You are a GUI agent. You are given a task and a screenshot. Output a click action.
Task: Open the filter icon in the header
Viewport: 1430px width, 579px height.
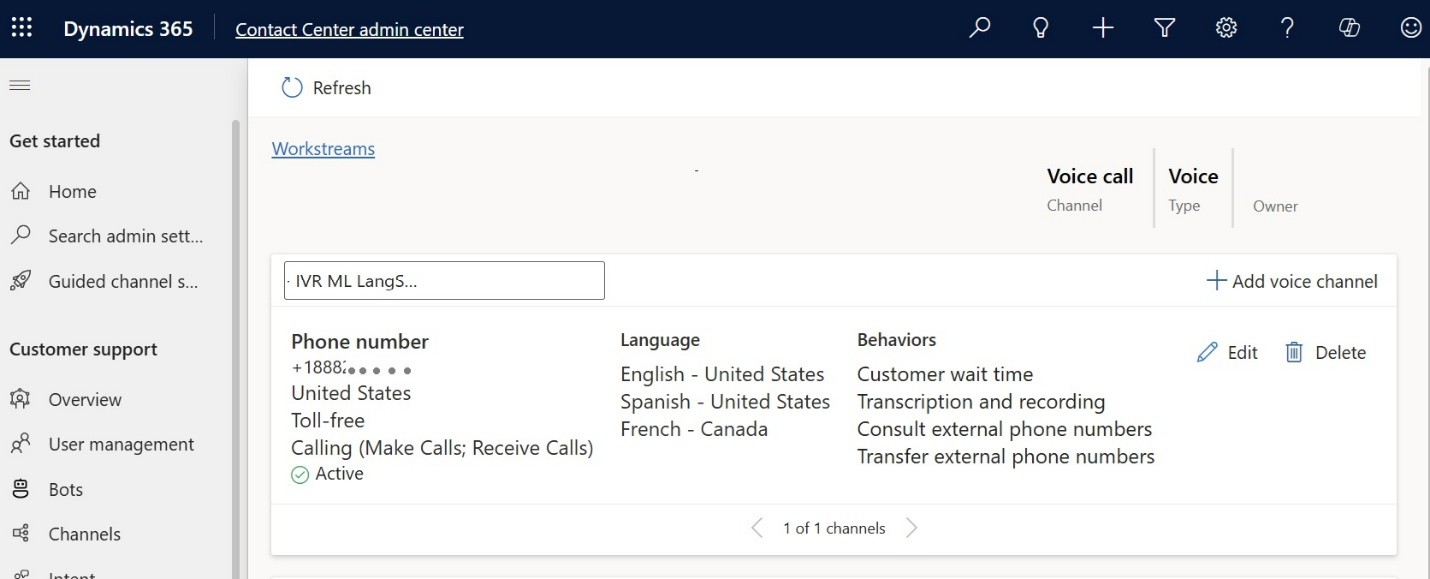1163,27
